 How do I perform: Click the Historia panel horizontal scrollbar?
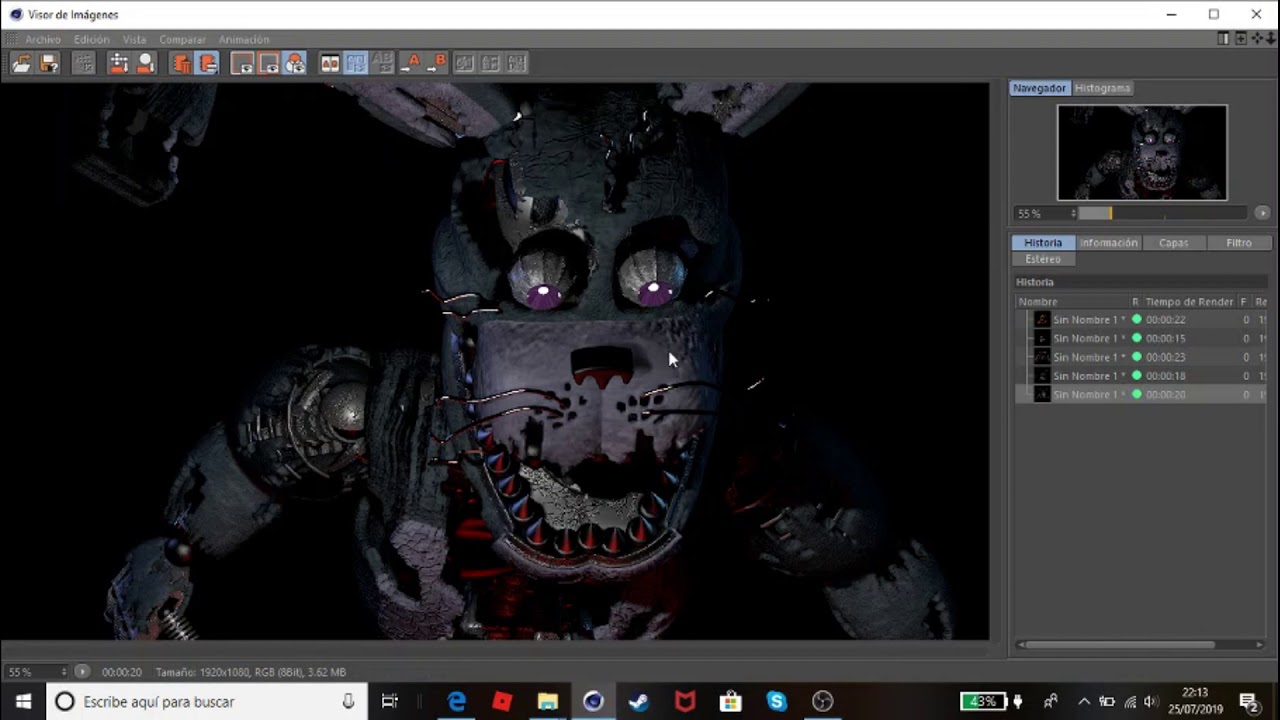[1120, 645]
